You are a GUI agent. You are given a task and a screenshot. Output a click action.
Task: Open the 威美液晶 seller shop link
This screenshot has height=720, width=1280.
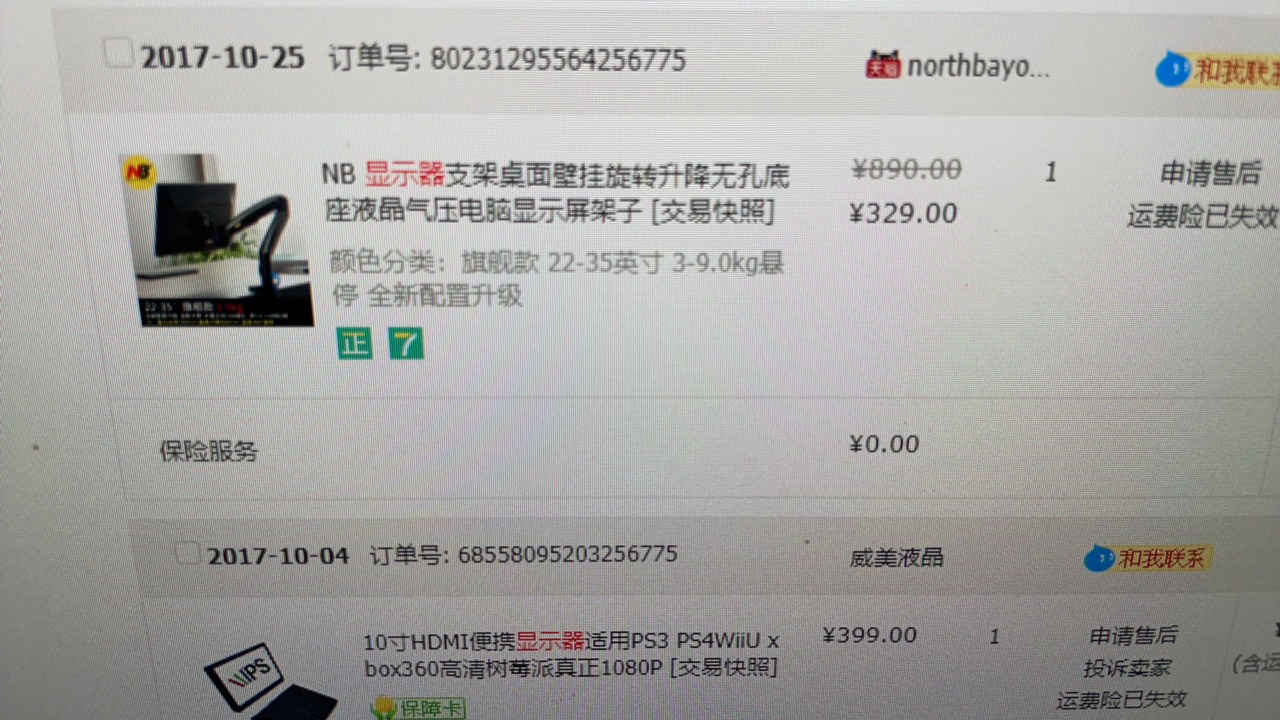click(897, 557)
